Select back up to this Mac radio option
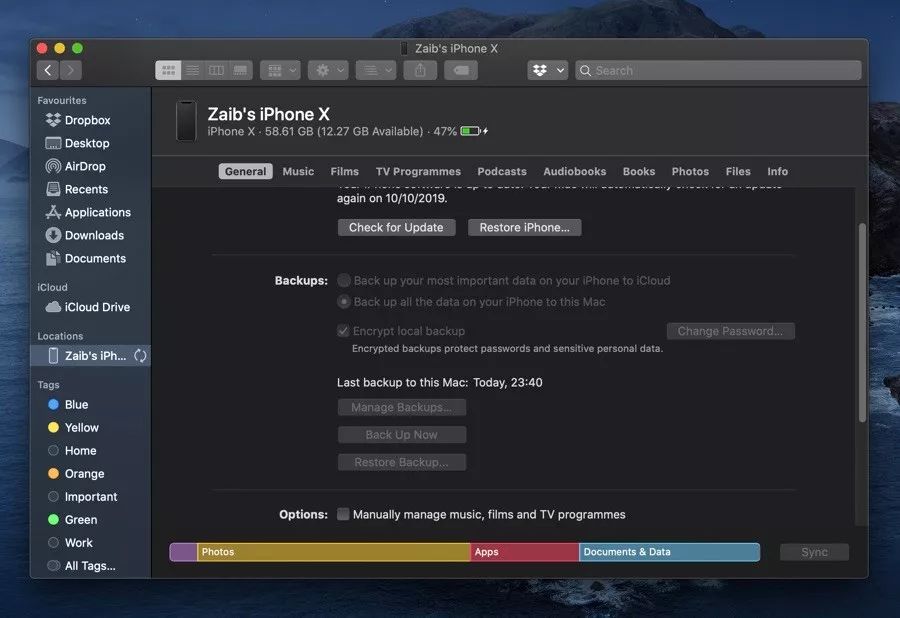This screenshot has width=900, height=618. coord(344,302)
